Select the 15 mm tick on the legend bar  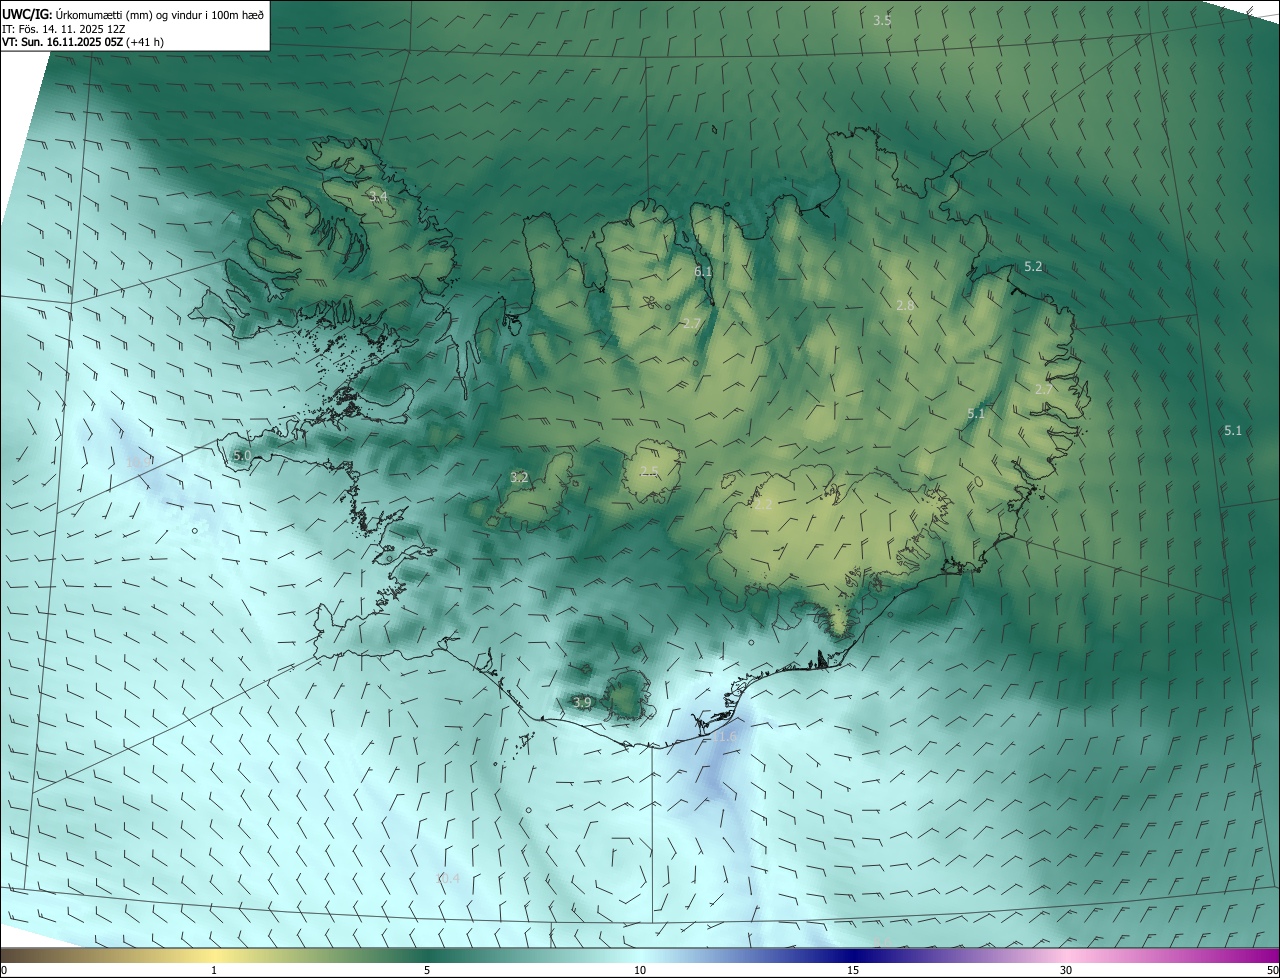tap(853, 970)
